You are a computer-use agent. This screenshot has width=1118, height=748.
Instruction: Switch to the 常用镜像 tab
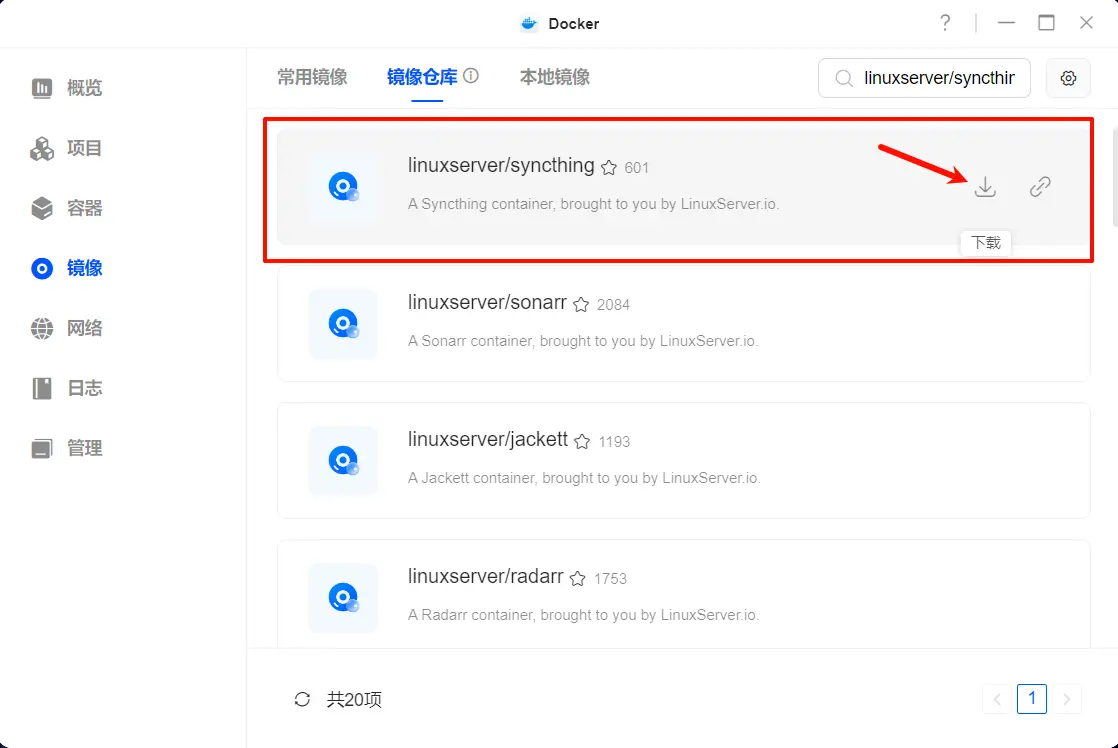[x=312, y=77]
